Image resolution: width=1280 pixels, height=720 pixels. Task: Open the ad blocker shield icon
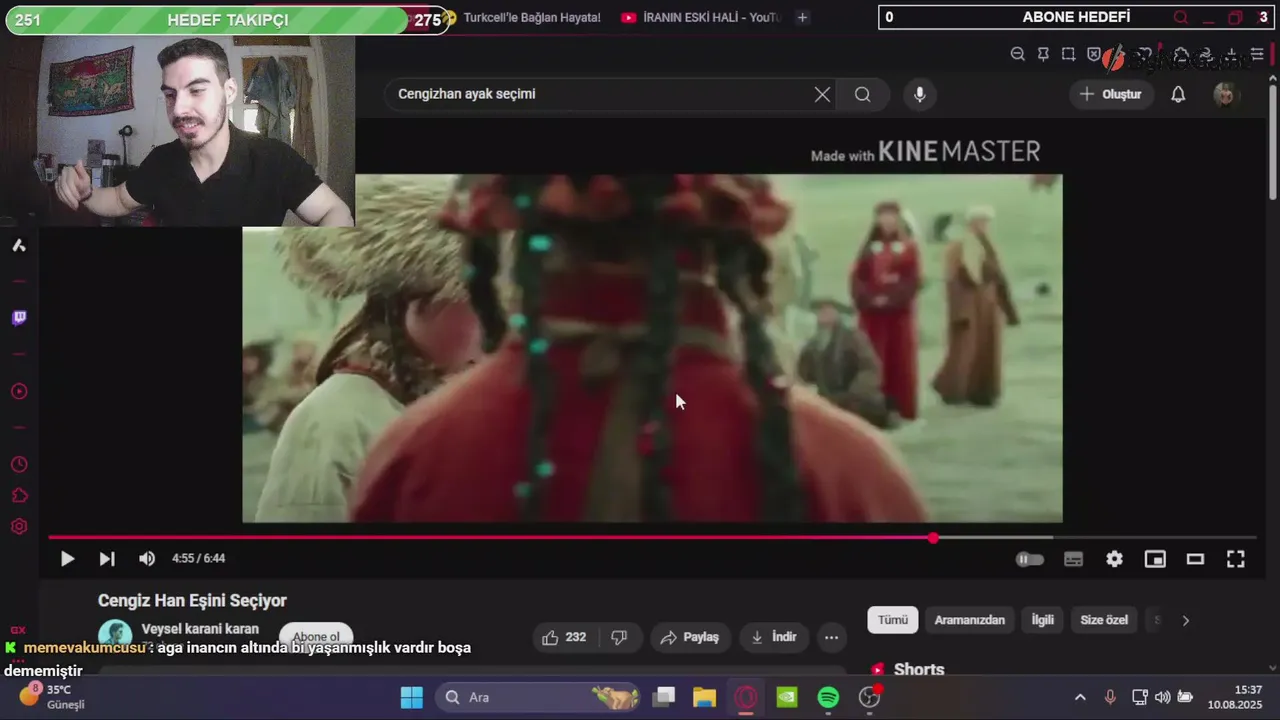point(1094,54)
